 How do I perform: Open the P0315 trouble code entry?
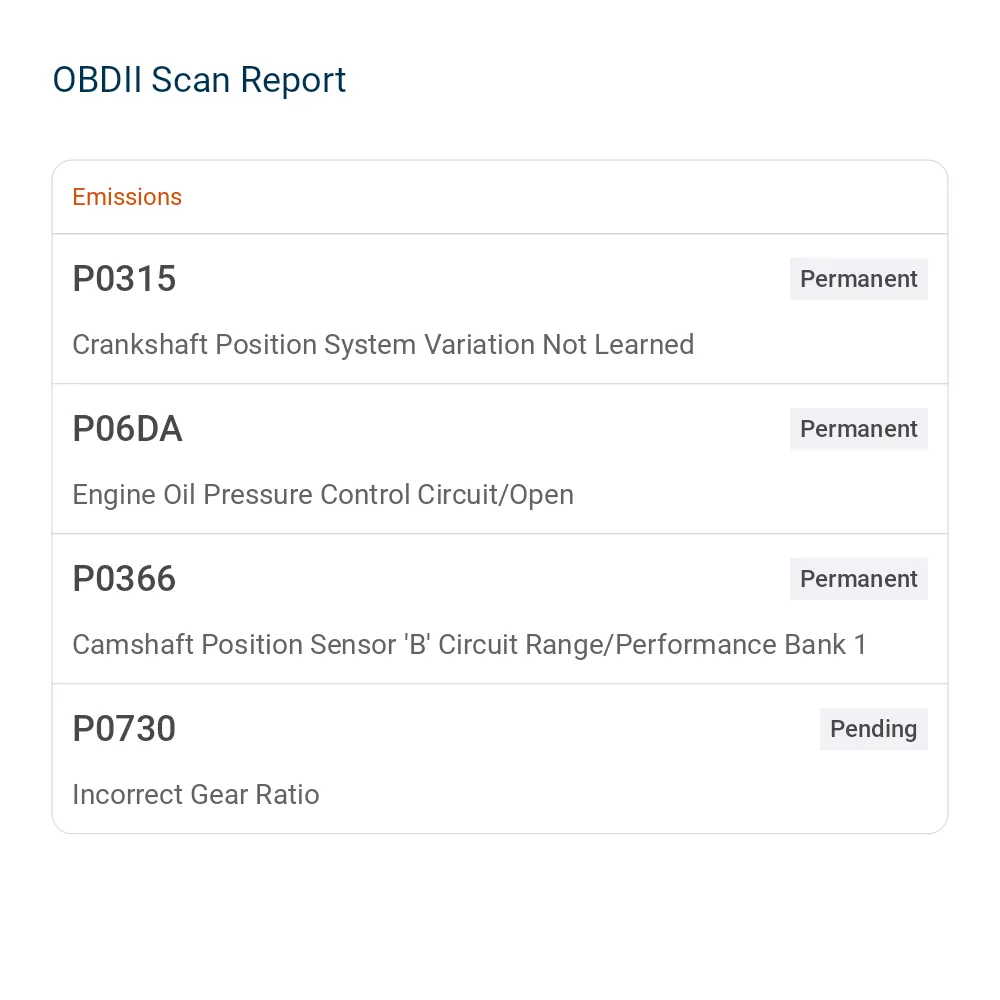pos(500,309)
